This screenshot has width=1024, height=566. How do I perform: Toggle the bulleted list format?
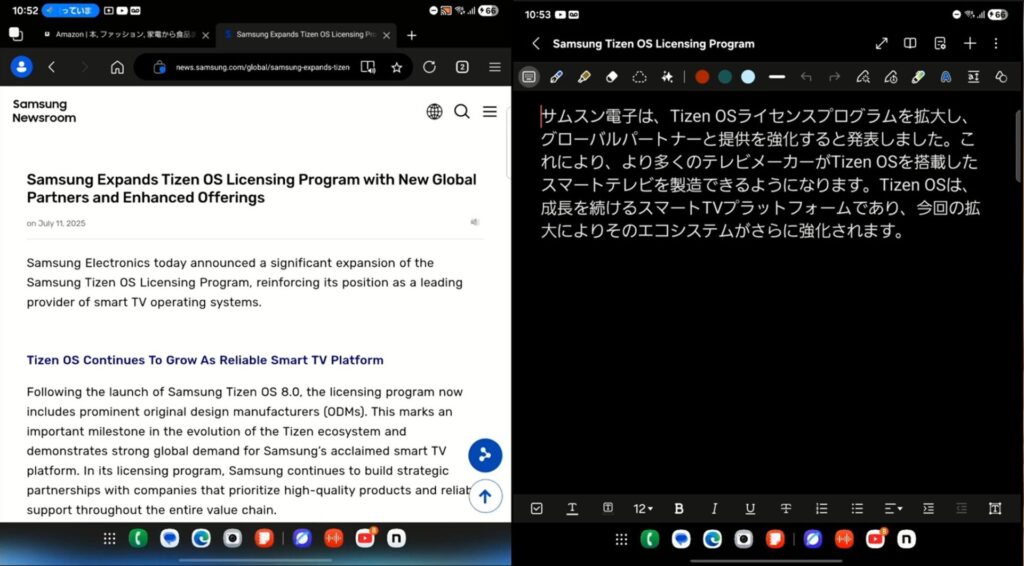click(857, 509)
